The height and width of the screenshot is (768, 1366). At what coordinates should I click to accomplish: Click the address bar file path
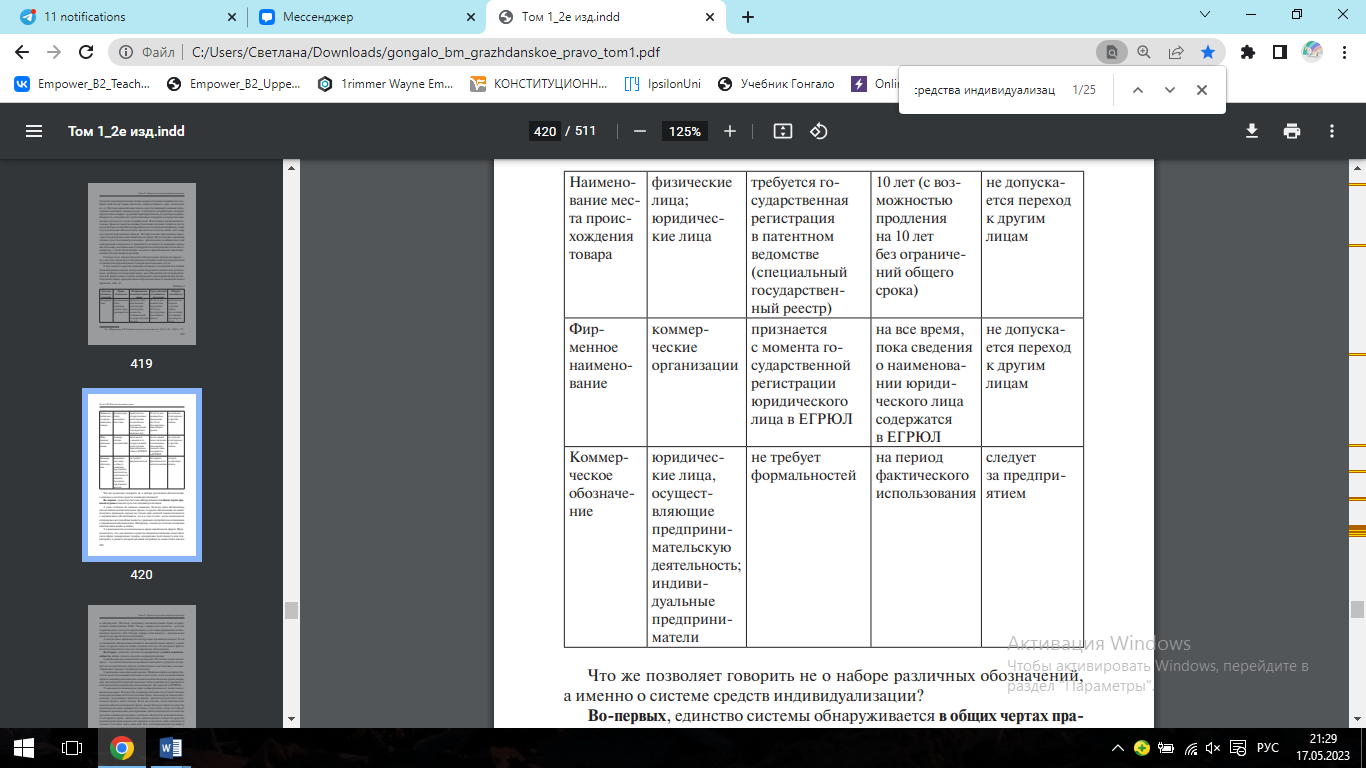pos(426,53)
